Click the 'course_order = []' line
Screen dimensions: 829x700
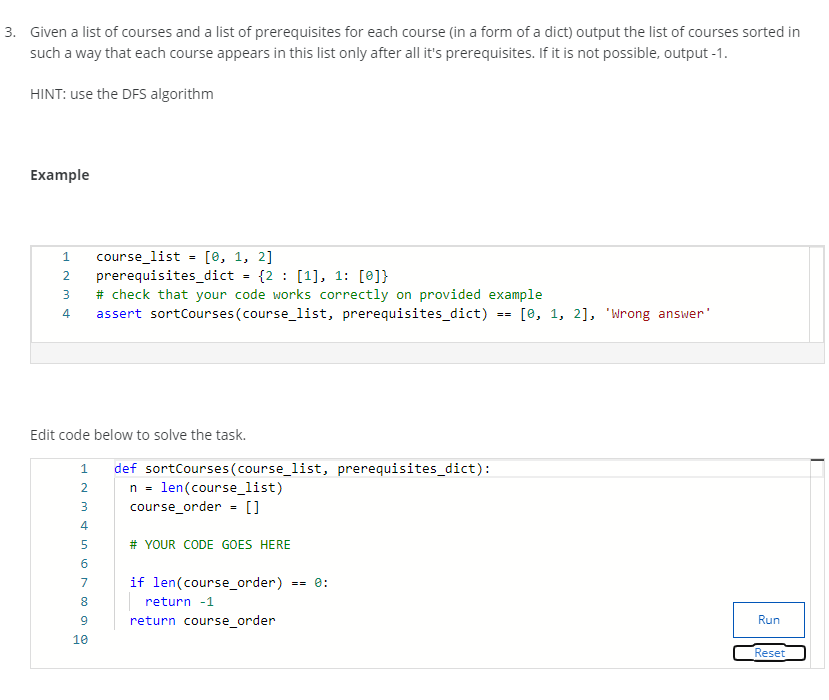point(195,506)
